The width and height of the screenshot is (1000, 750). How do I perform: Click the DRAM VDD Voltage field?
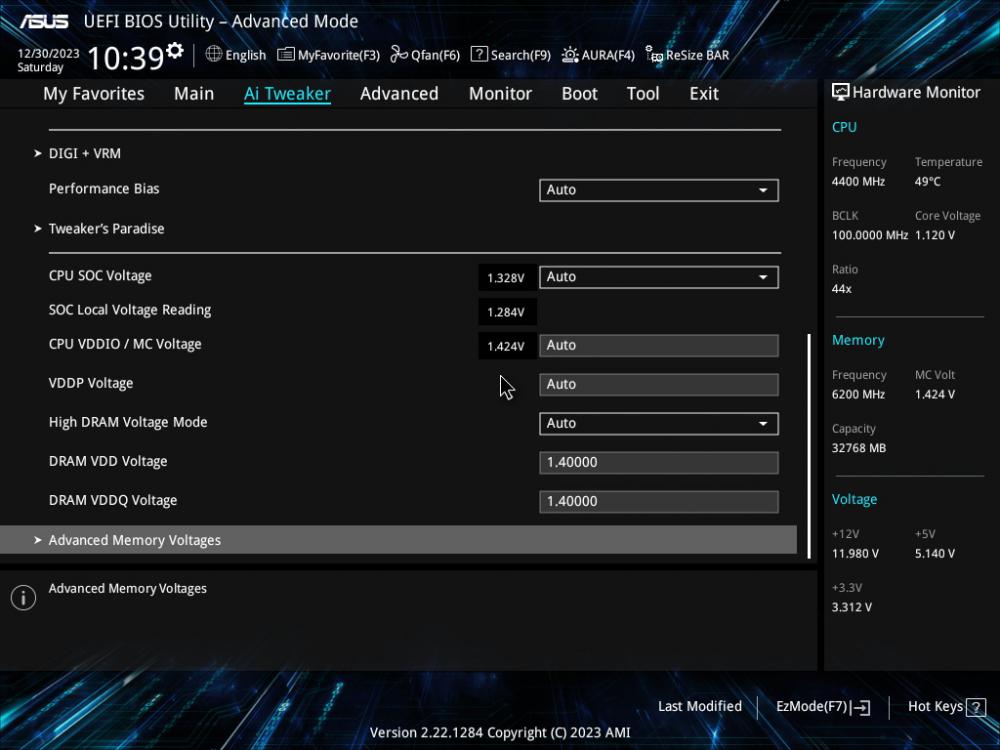pyautogui.click(x=659, y=462)
